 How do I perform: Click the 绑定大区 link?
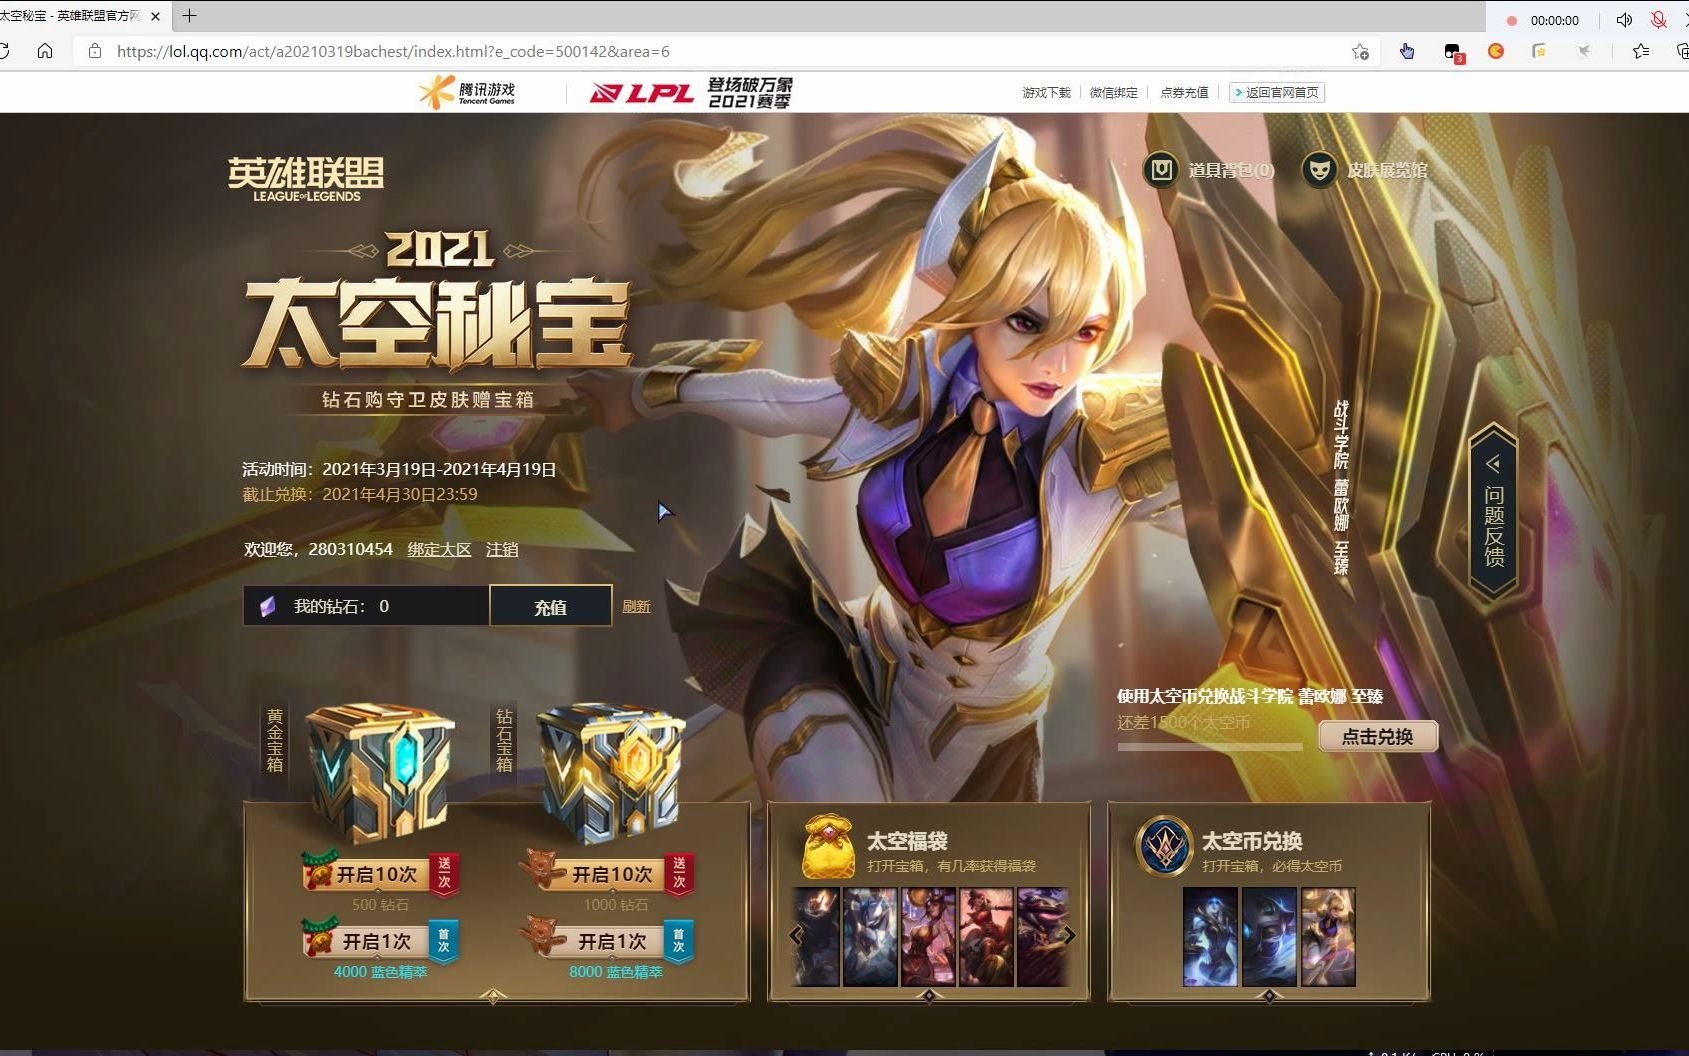(439, 549)
